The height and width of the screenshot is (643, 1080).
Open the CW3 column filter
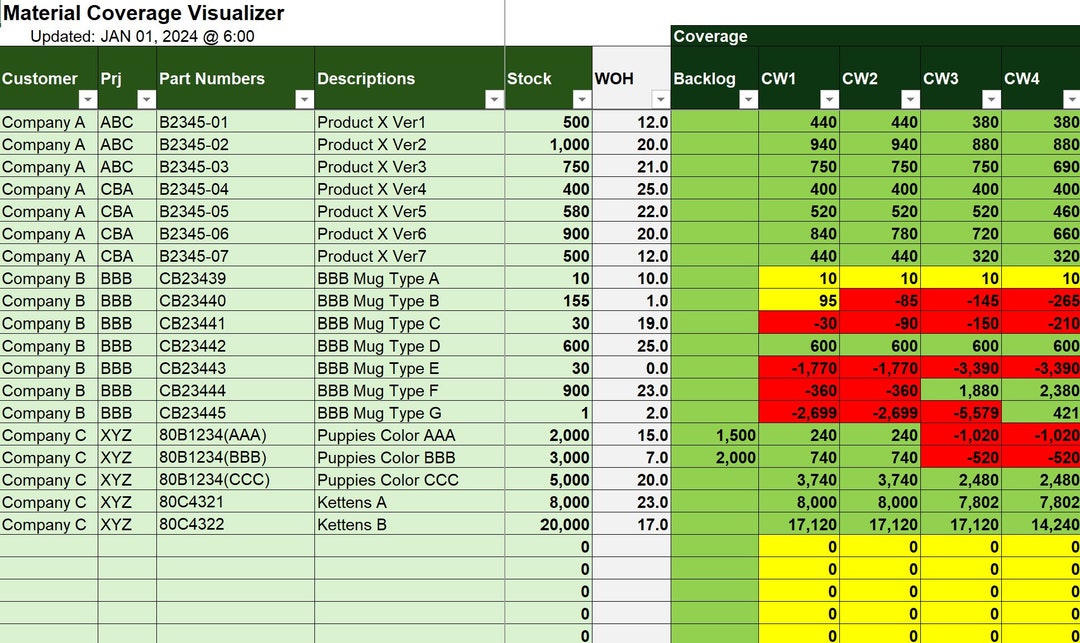tap(991, 99)
